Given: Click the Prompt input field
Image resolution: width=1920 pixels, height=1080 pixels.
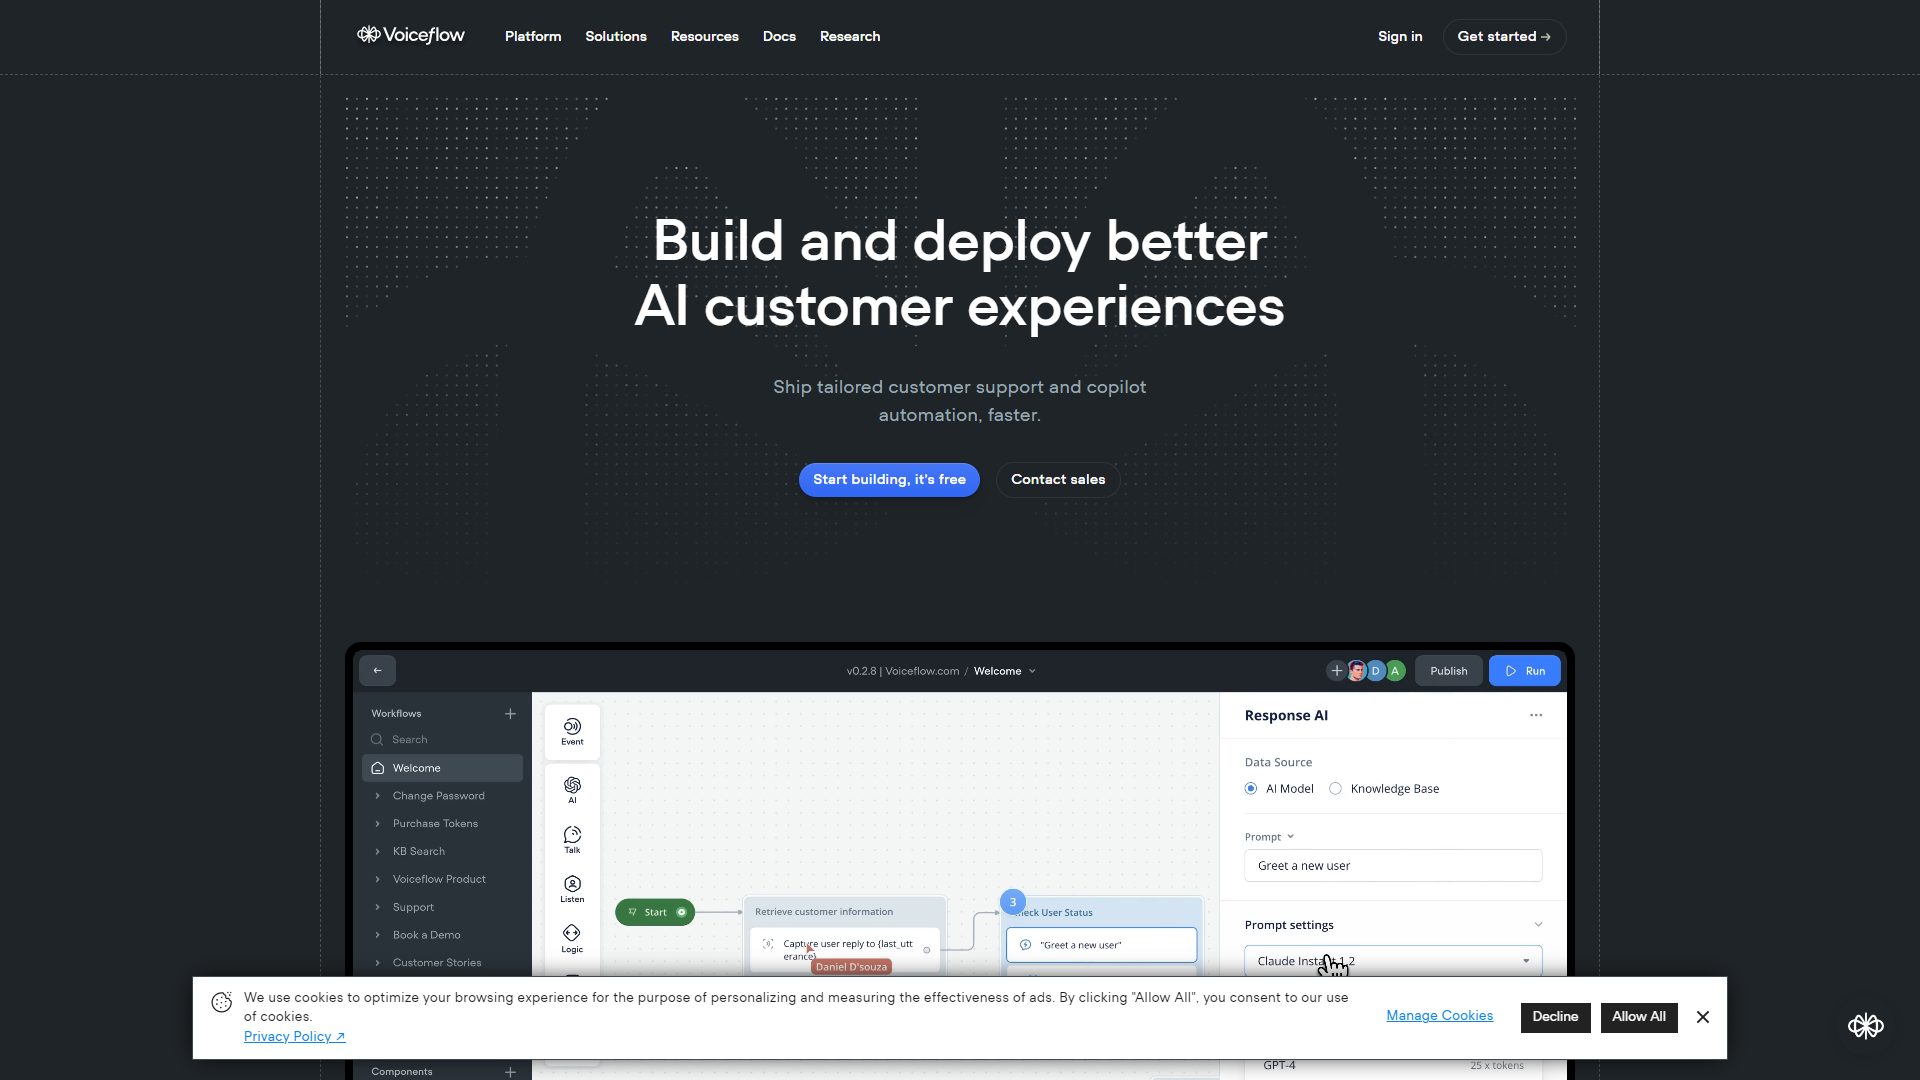Looking at the screenshot, I should [1393, 865].
